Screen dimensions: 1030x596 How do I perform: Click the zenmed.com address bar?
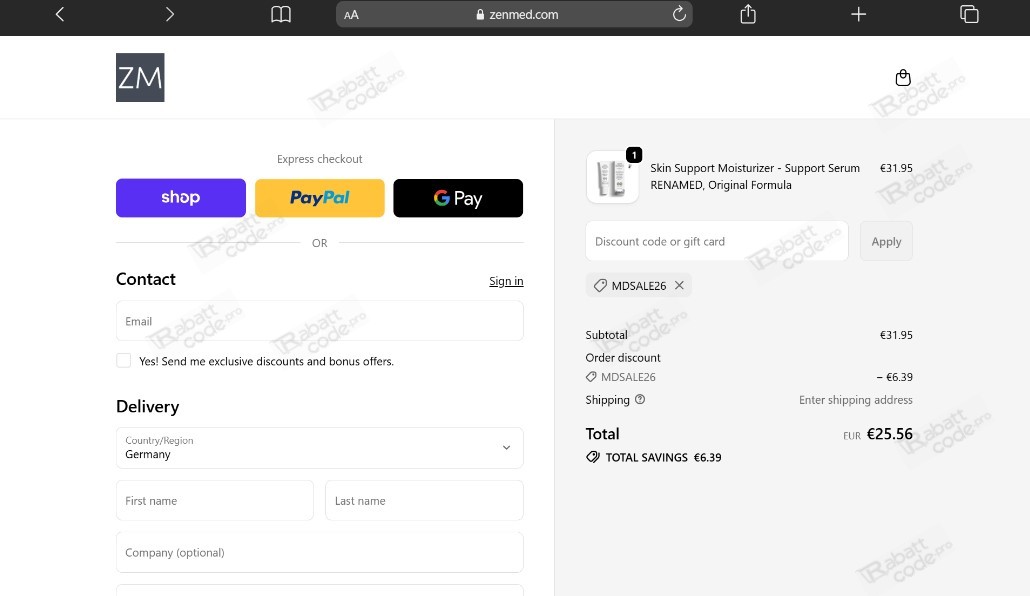point(514,14)
